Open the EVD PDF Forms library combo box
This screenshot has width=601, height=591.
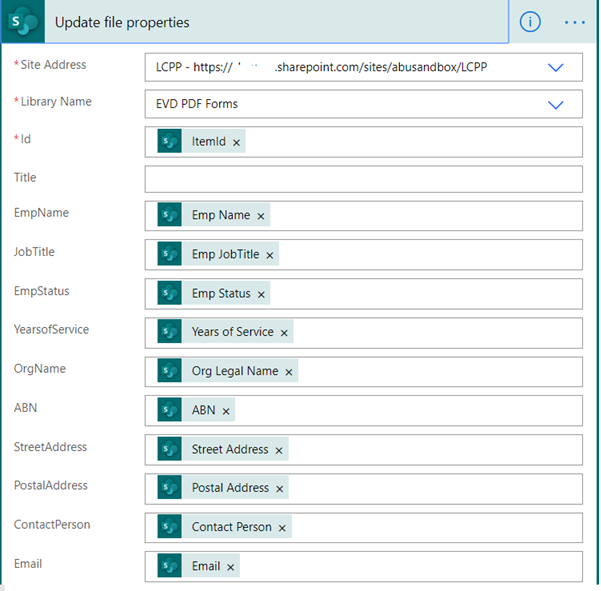click(x=364, y=104)
